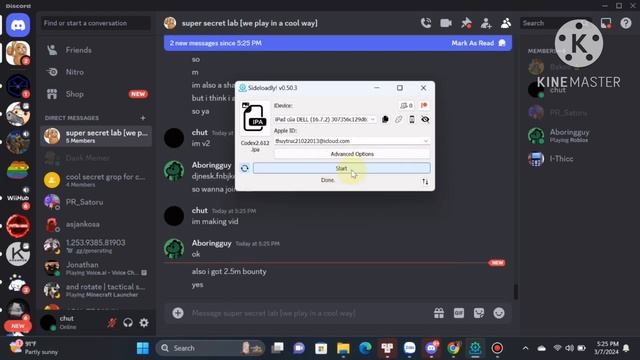The width and height of the screenshot is (640, 360).
Task: Click the chut user panel avatar
Action: (x=48, y=322)
